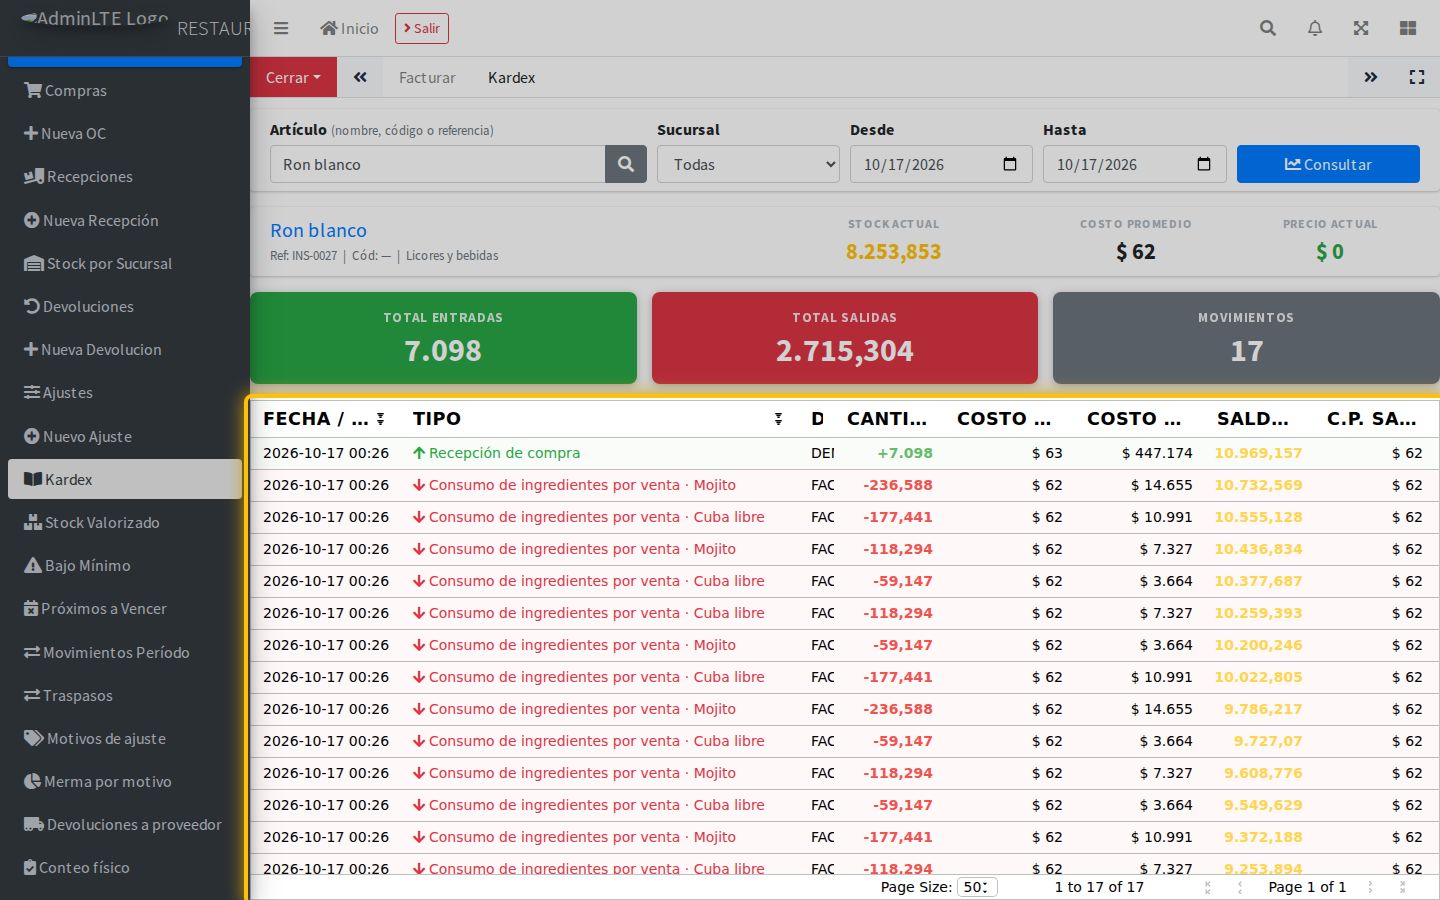Open the notifications bell
This screenshot has height=900, width=1440.
tap(1315, 28)
